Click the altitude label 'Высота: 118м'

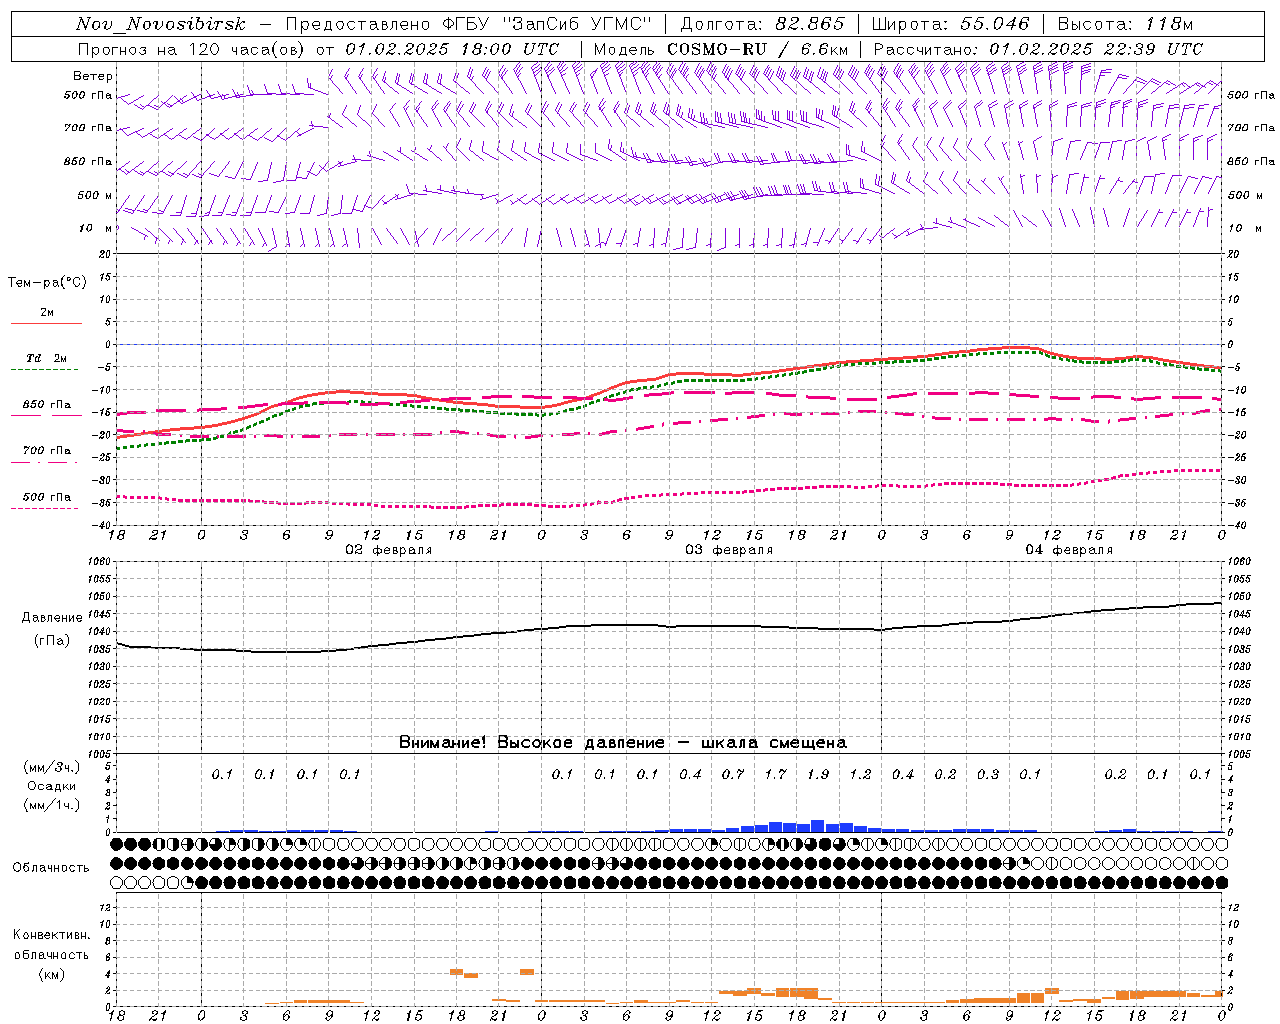pos(1125,24)
